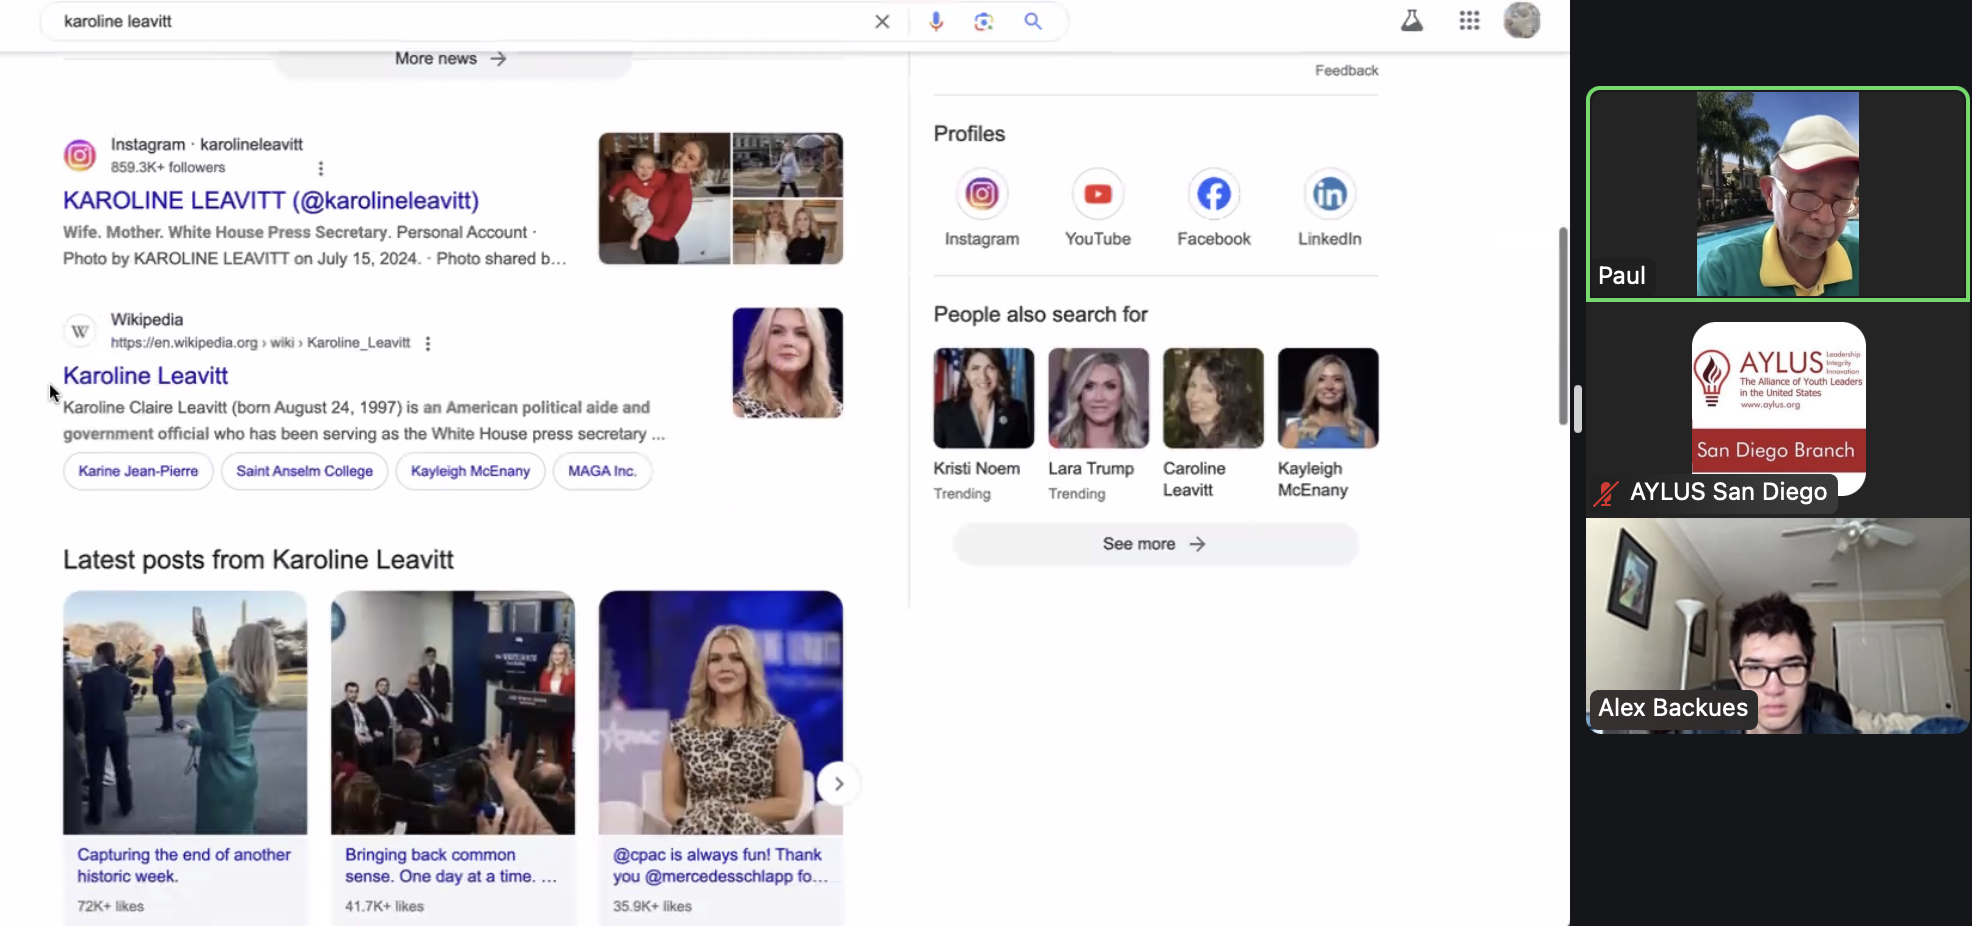The image size is (1972, 926).
Task: Advance latest posts carousel with arrow
Action: coord(839,784)
